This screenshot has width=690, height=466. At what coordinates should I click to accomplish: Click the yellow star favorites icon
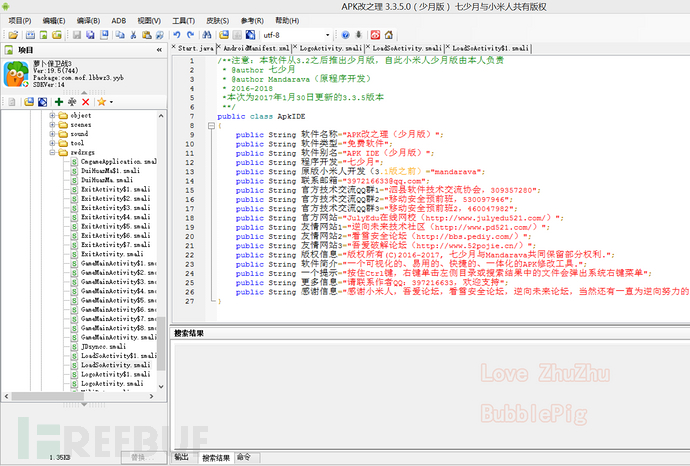pos(102,102)
